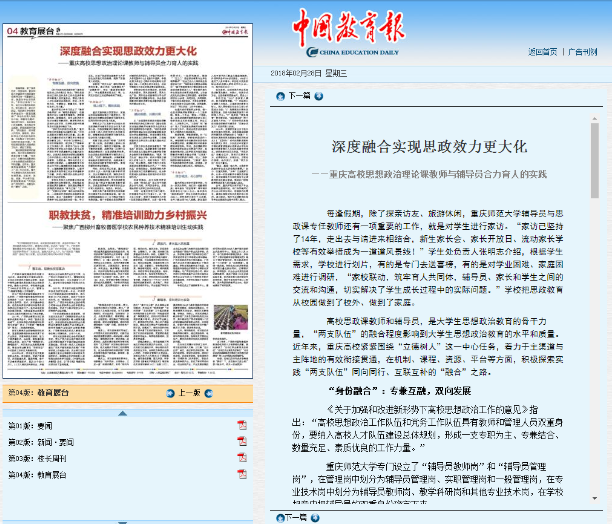Click the PDF icon for page 04 教育展台
Viewport: 612px width, 524px height.
[242, 476]
